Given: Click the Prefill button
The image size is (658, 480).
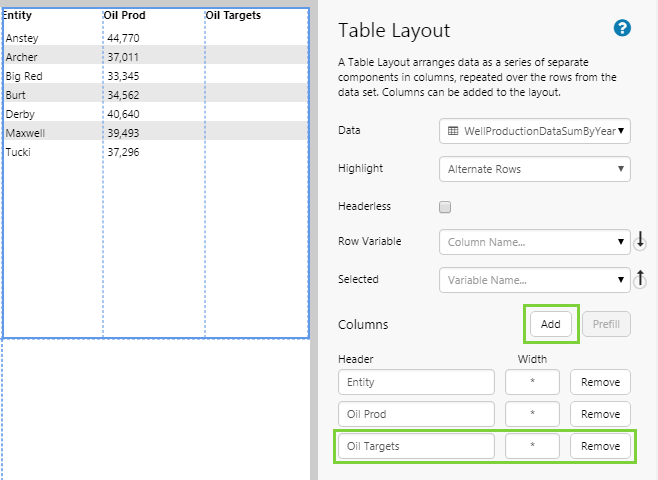Looking at the screenshot, I should (606, 324).
